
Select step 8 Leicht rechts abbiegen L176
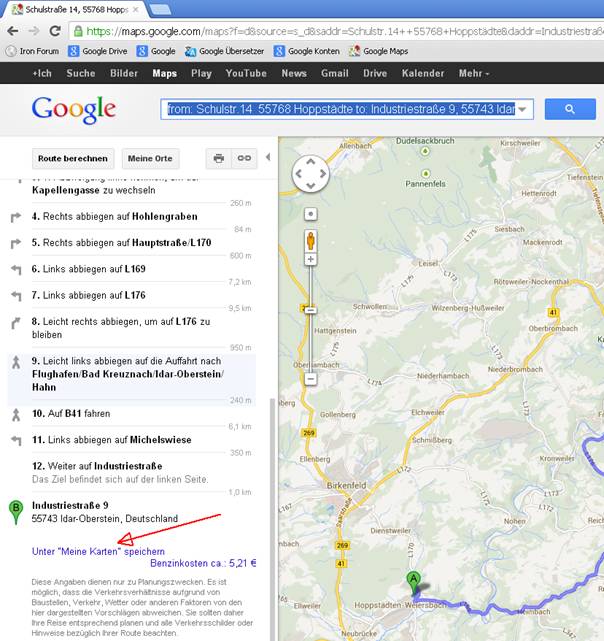click(x=132, y=328)
